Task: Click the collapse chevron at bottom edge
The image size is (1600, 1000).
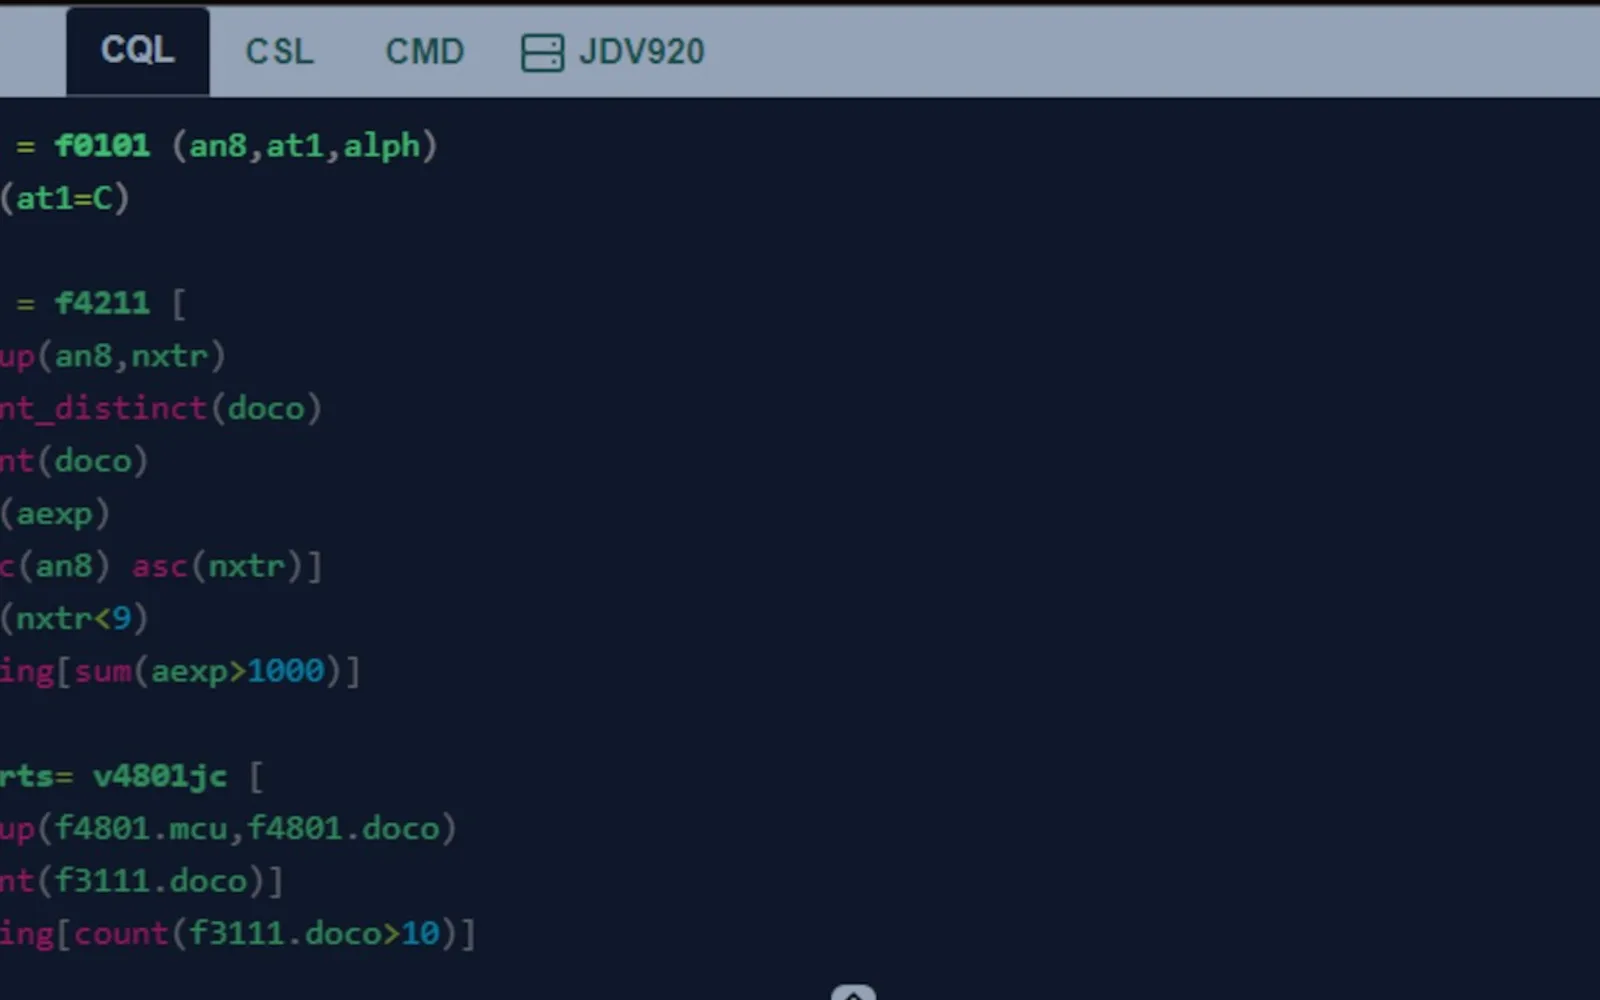Action: 853,993
